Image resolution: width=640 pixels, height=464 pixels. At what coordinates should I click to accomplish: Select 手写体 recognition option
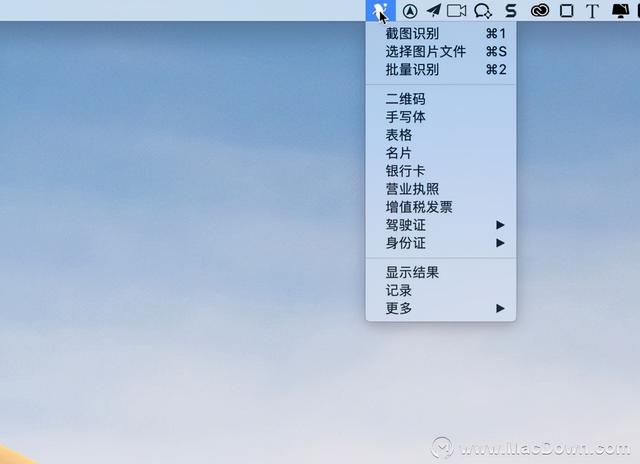pyautogui.click(x=441, y=117)
